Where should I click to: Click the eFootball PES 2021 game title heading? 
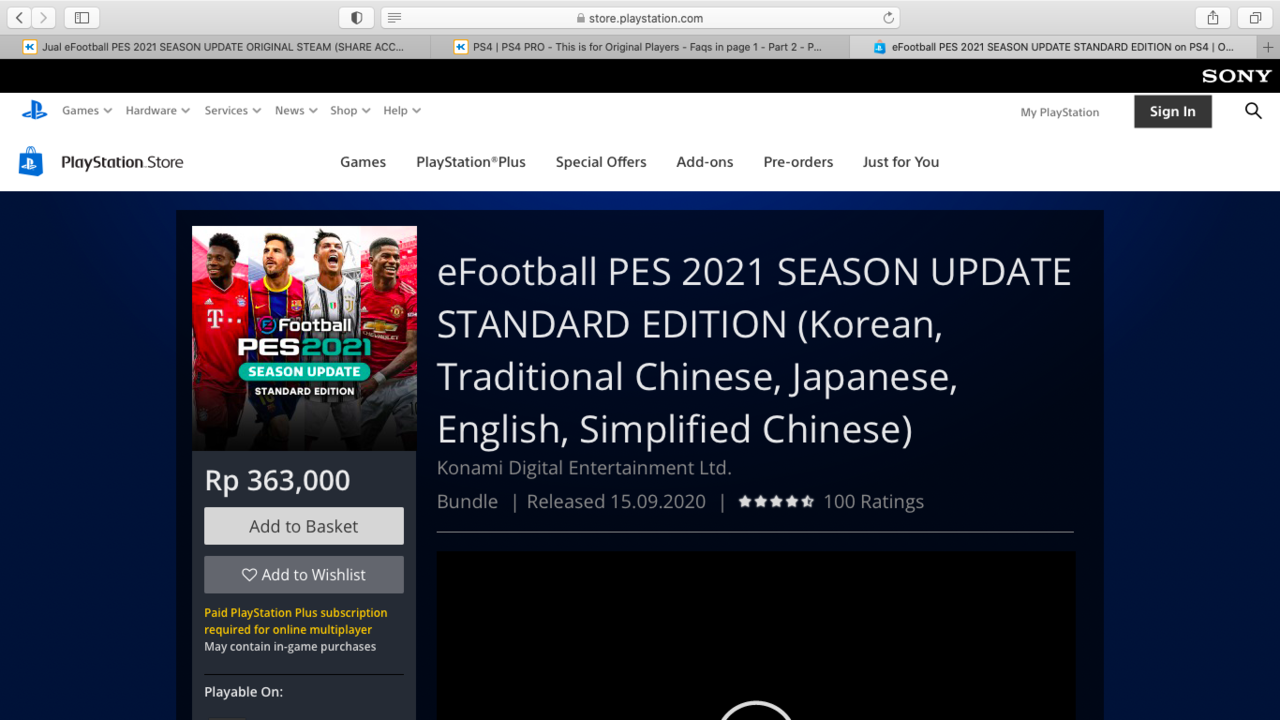click(755, 350)
